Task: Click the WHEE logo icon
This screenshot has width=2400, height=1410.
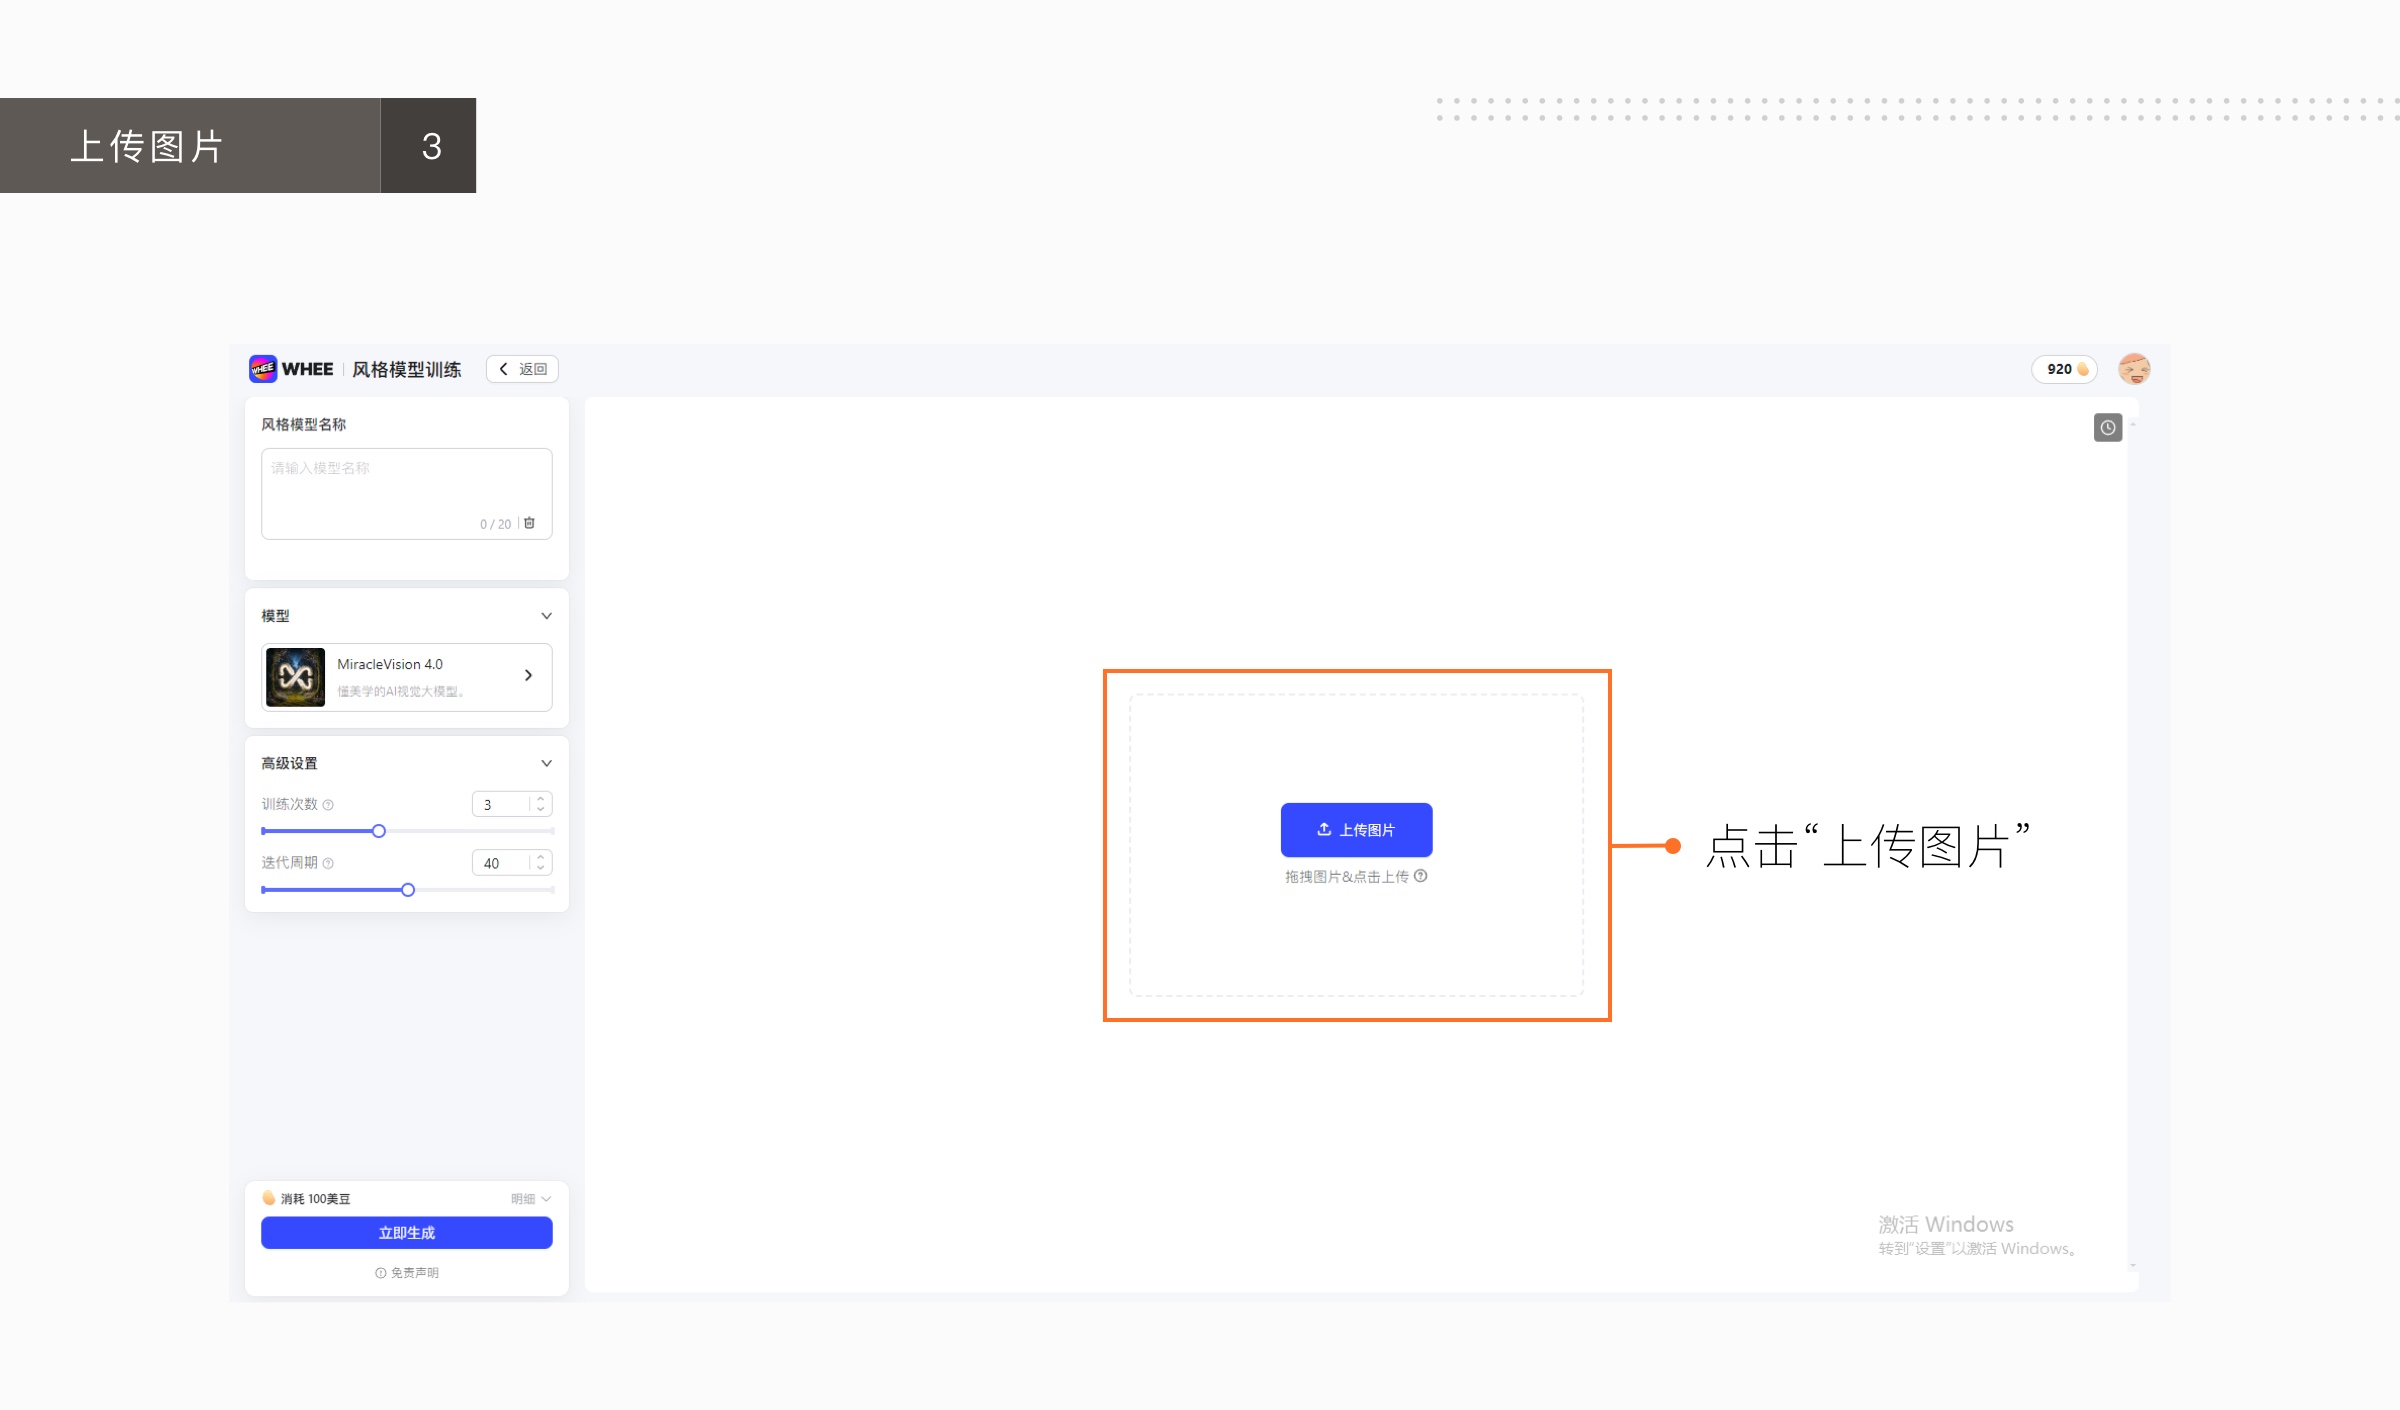Action: (x=264, y=369)
